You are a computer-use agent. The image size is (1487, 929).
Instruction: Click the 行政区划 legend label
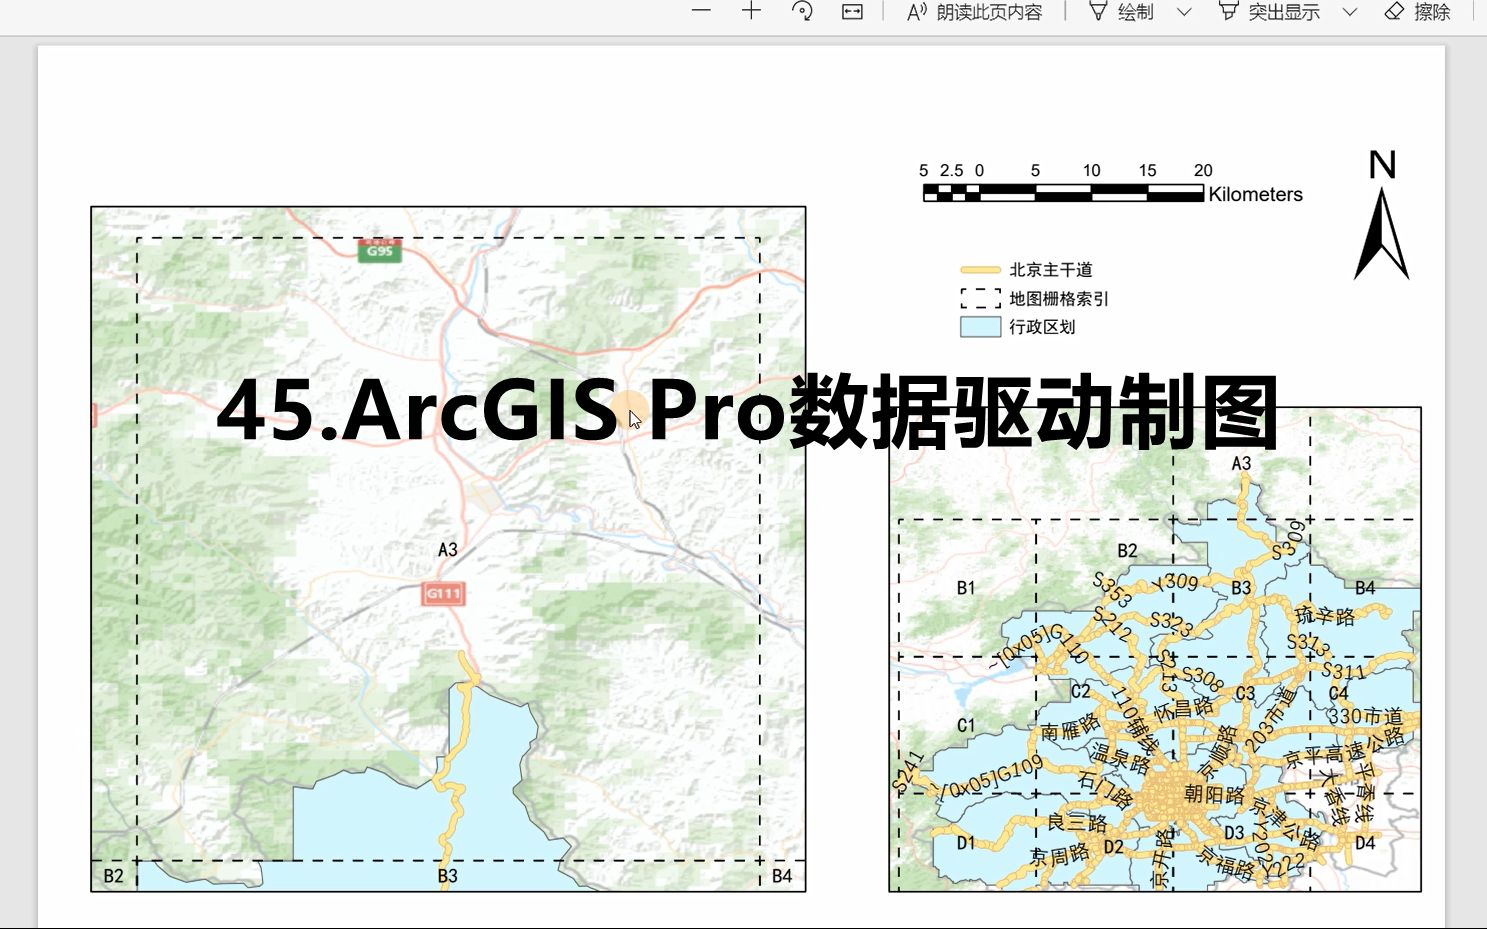pyautogui.click(x=1042, y=327)
